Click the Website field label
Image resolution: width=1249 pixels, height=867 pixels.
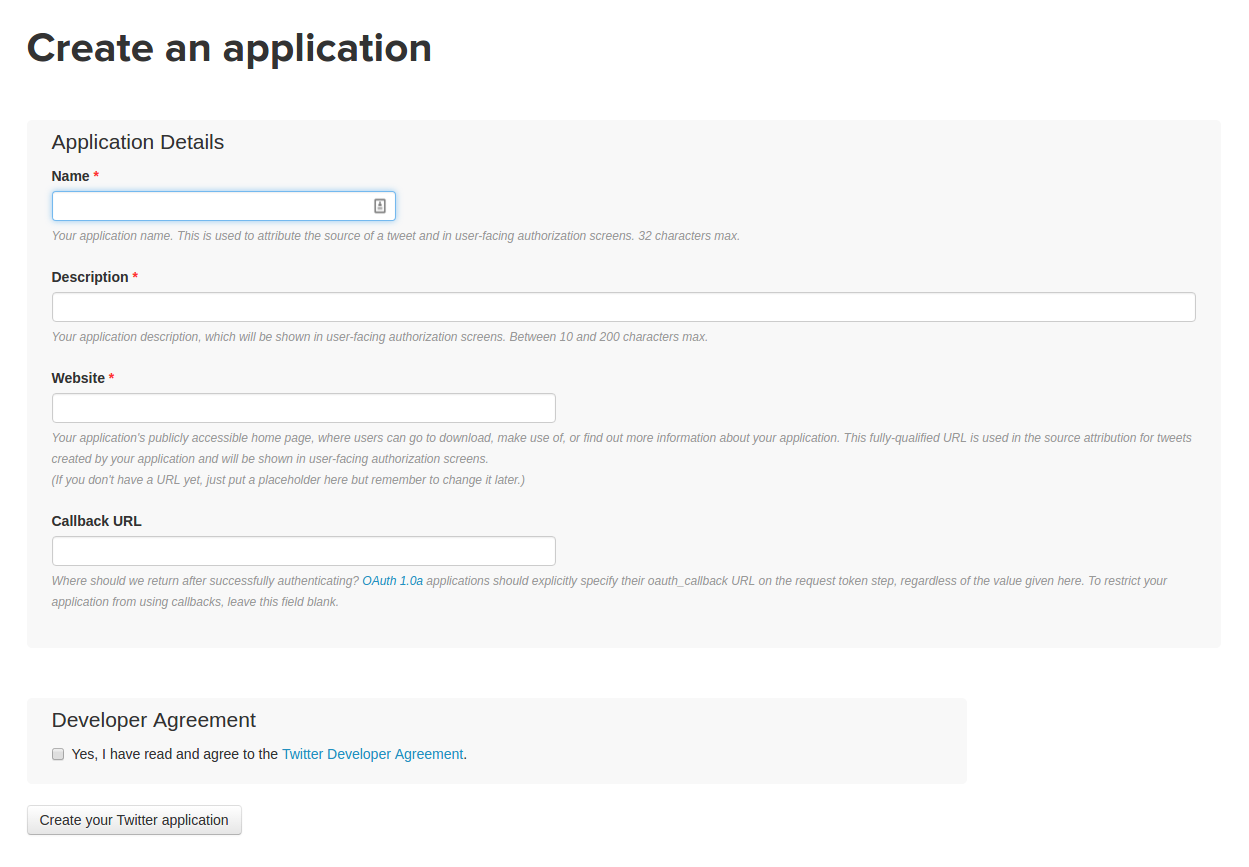coord(78,378)
